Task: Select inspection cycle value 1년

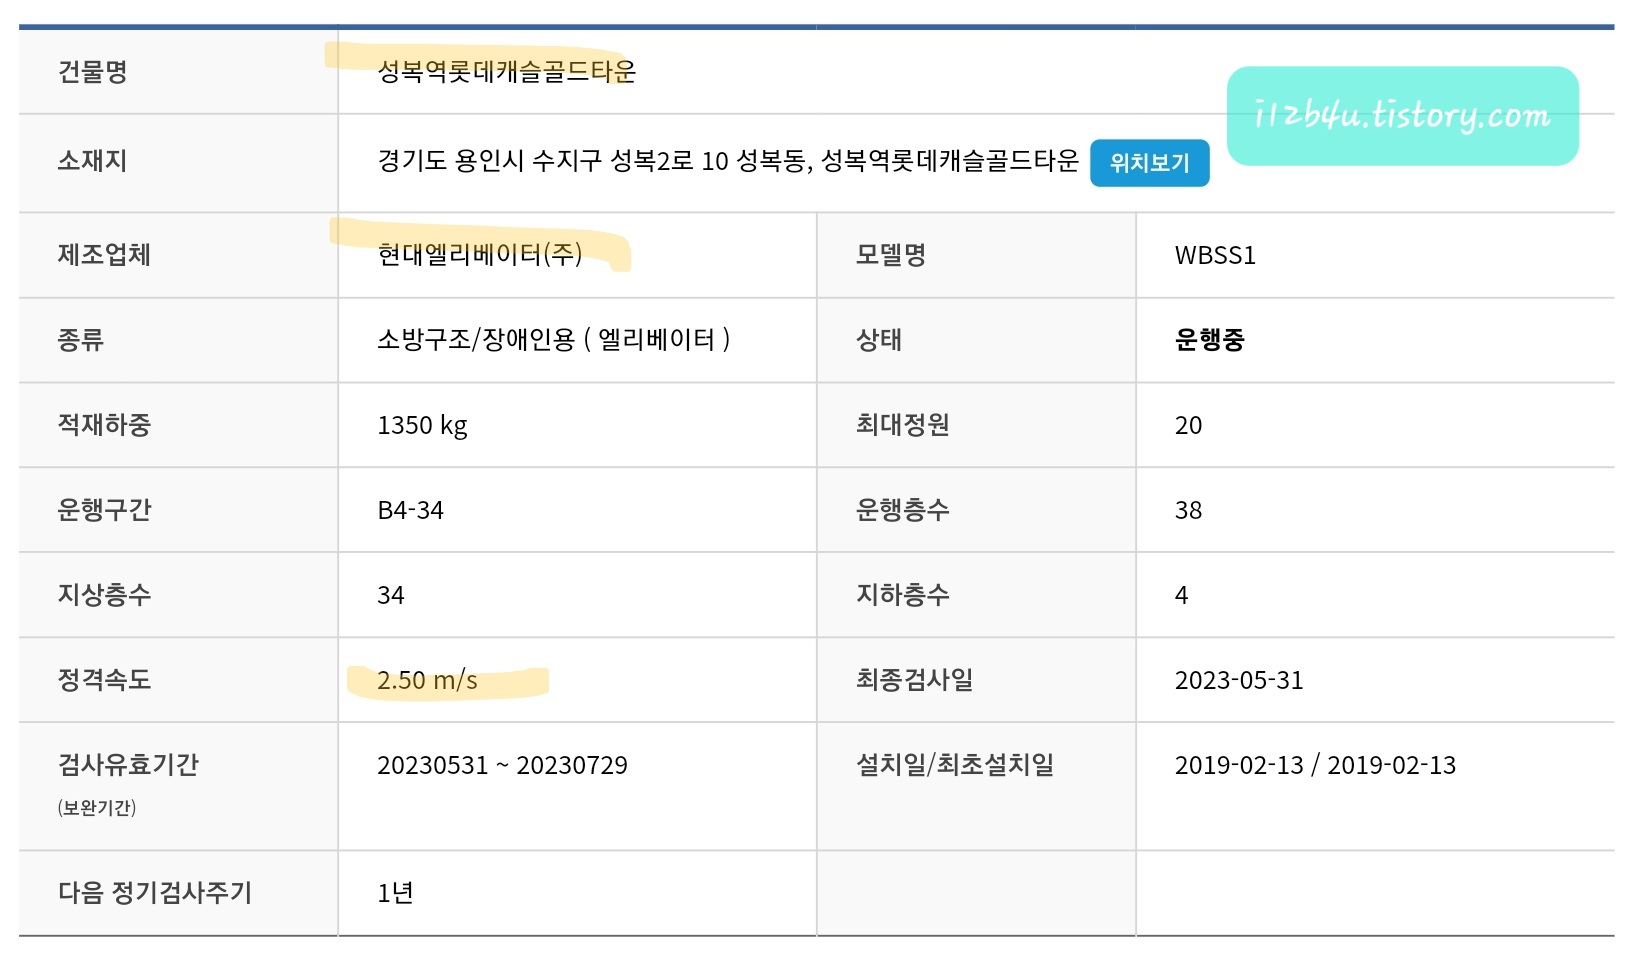Action: (395, 894)
